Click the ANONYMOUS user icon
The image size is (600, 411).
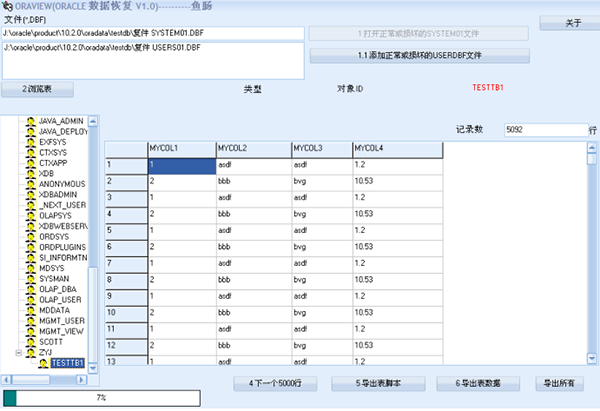tap(31, 184)
